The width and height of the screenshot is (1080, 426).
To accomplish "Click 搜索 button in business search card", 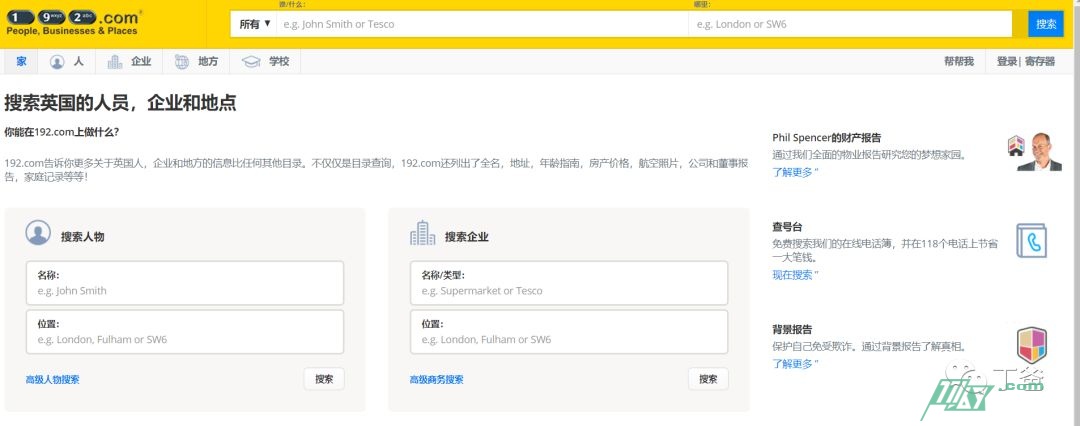I will 708,378.
